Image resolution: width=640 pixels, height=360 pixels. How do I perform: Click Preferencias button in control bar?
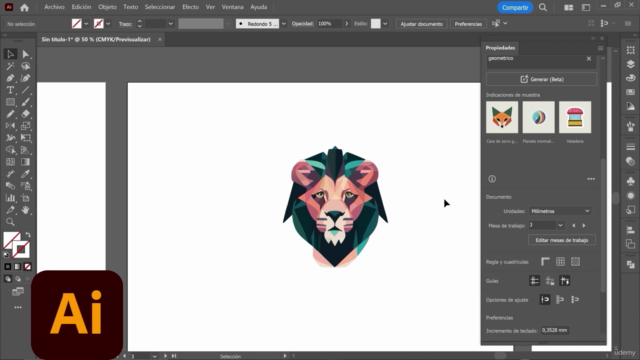tap(468, 24)
